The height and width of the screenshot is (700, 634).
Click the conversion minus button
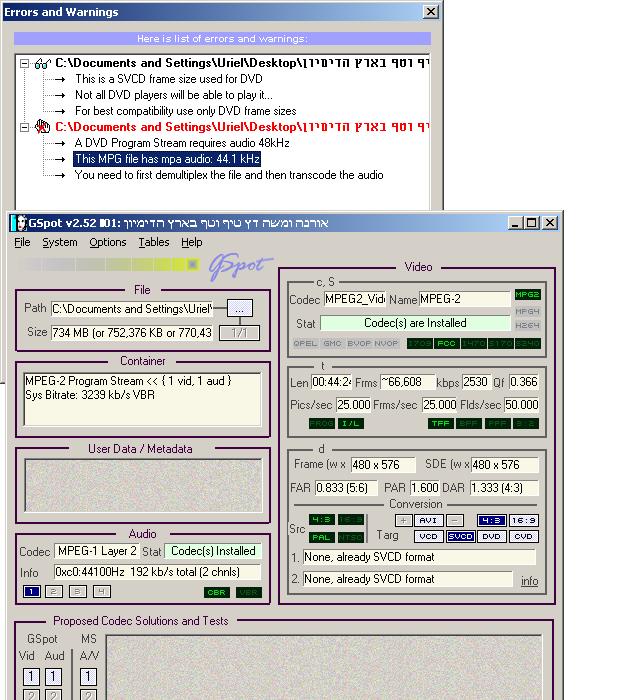(x=455, y=520)
